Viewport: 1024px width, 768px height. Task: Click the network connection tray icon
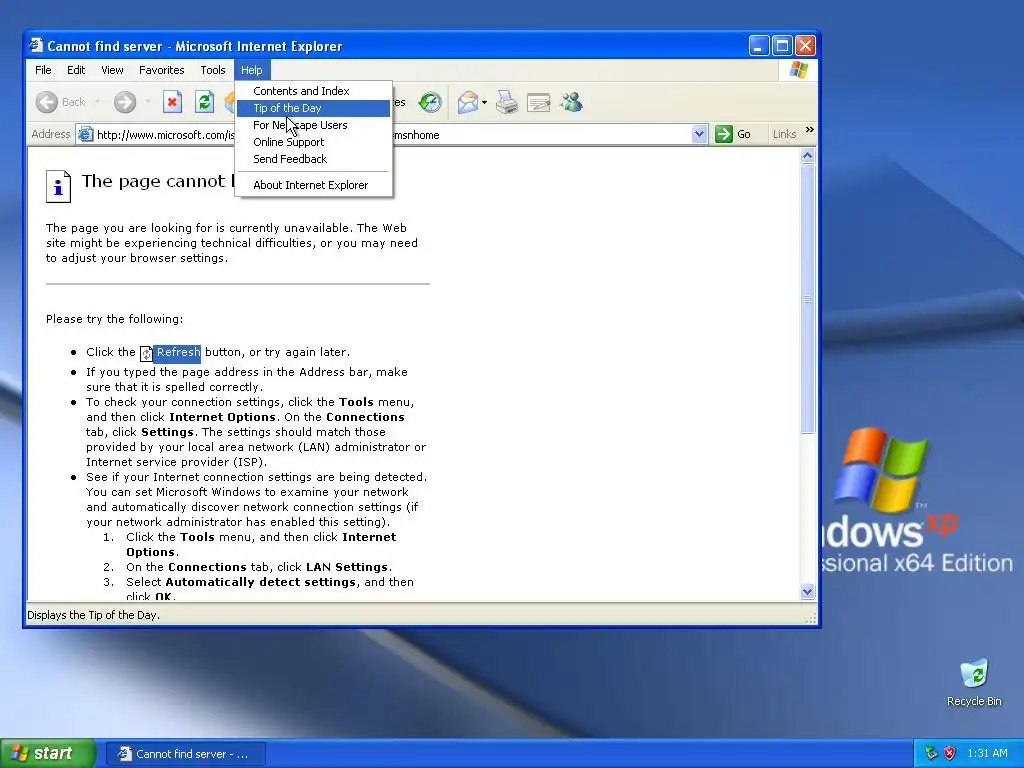click(931, 753)
